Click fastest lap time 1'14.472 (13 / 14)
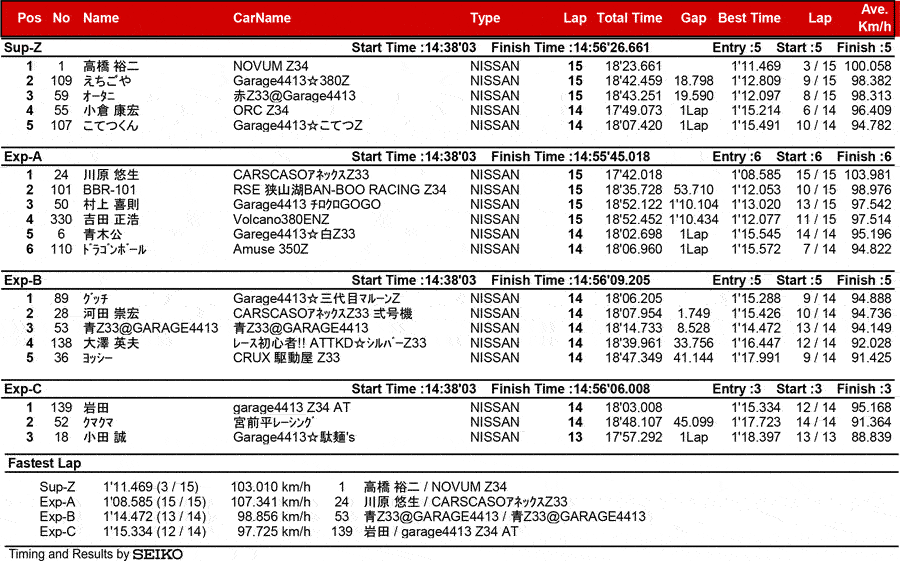The height and width of the screenshot is (561, 900). [154, 517]
